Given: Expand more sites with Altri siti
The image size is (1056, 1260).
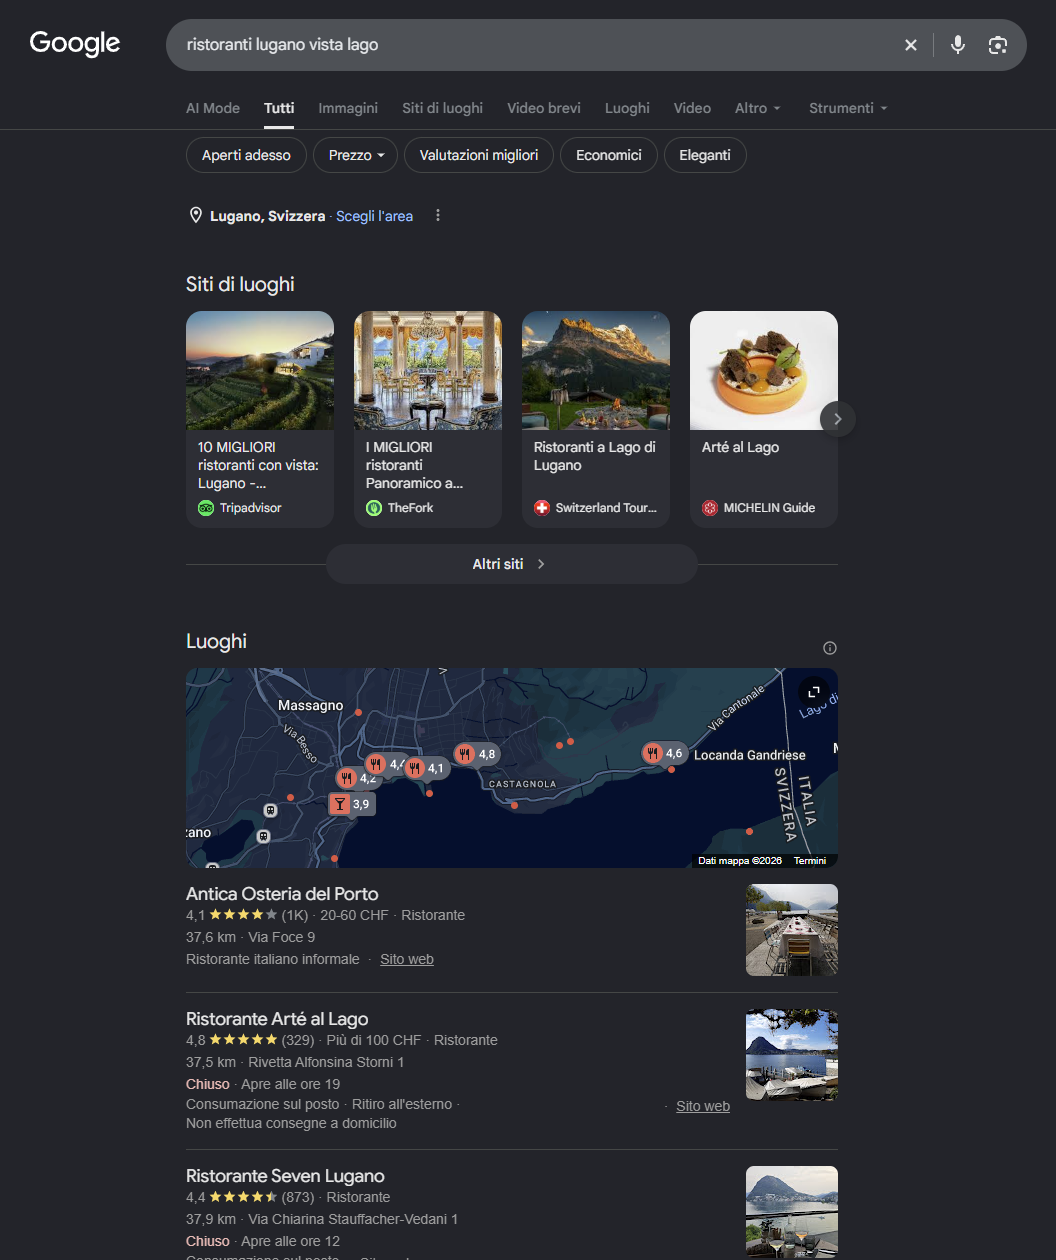Looking at the screenshot, I should click(x=511, y=564).
